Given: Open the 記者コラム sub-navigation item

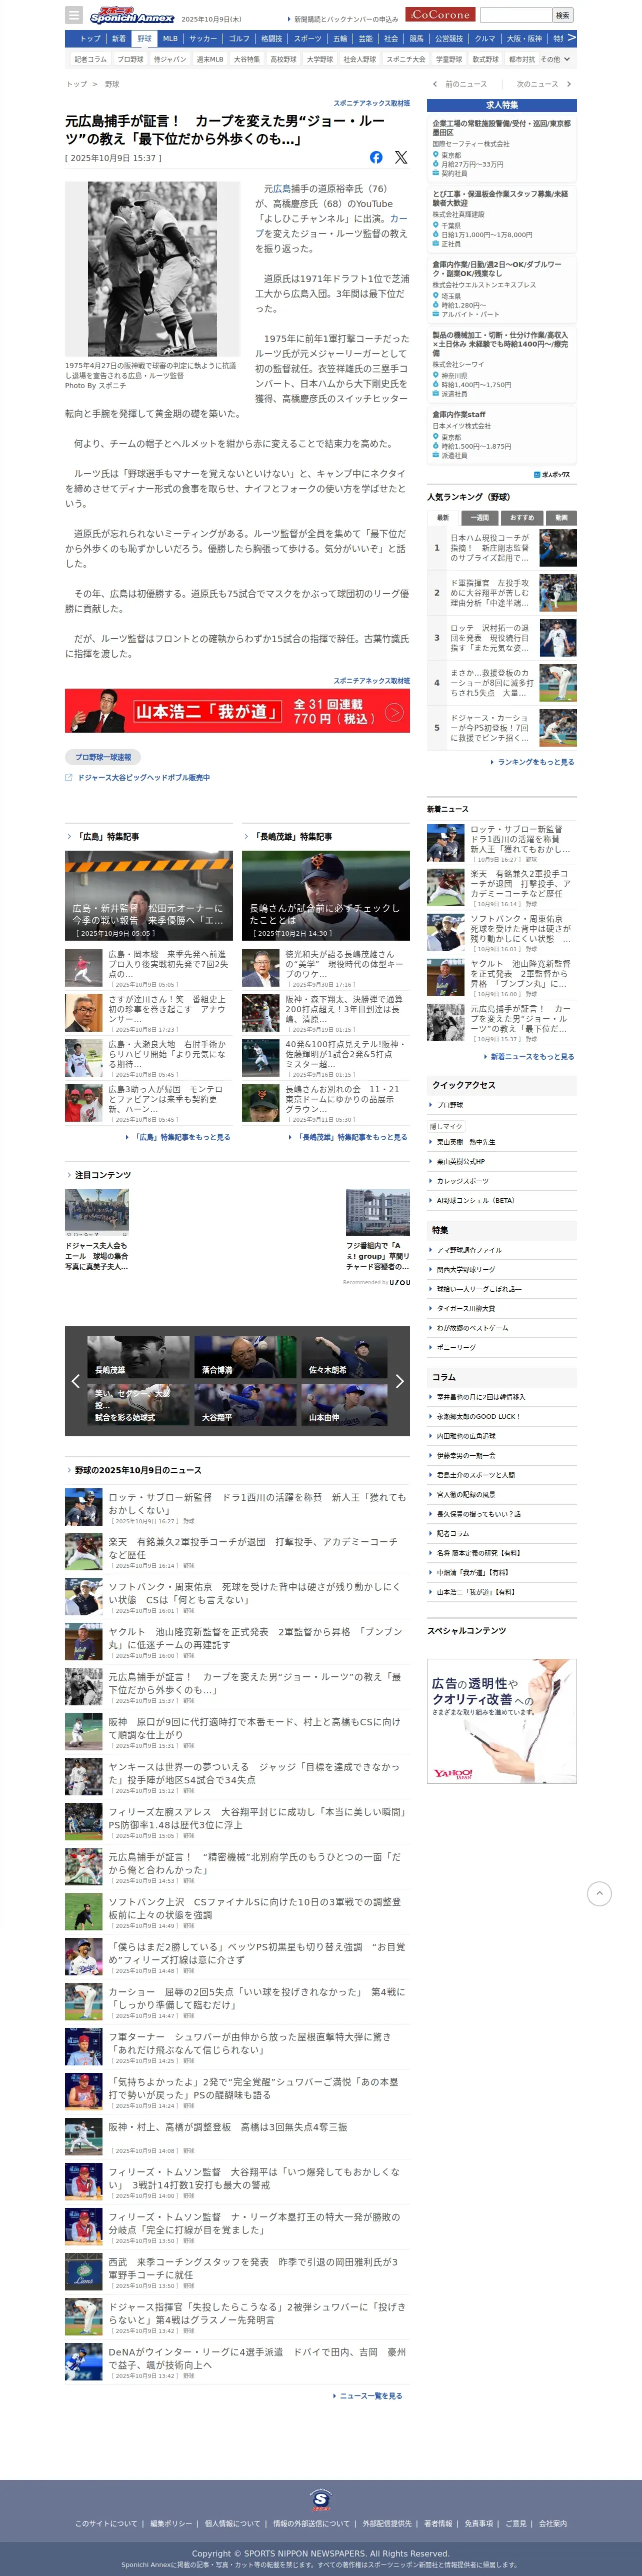Looking at the screenshot, I should (x=90, y=59).
